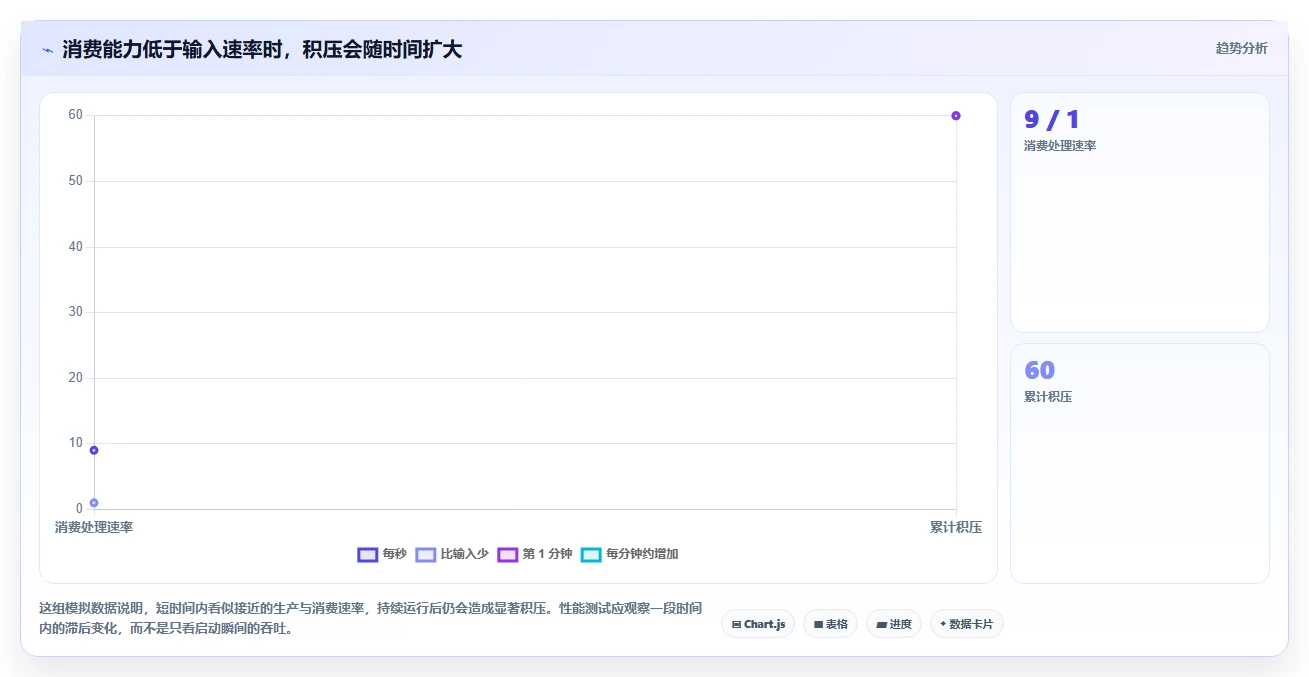Click the 数据卡片 tag
1309x677 pixels.
tap(967, 624)
